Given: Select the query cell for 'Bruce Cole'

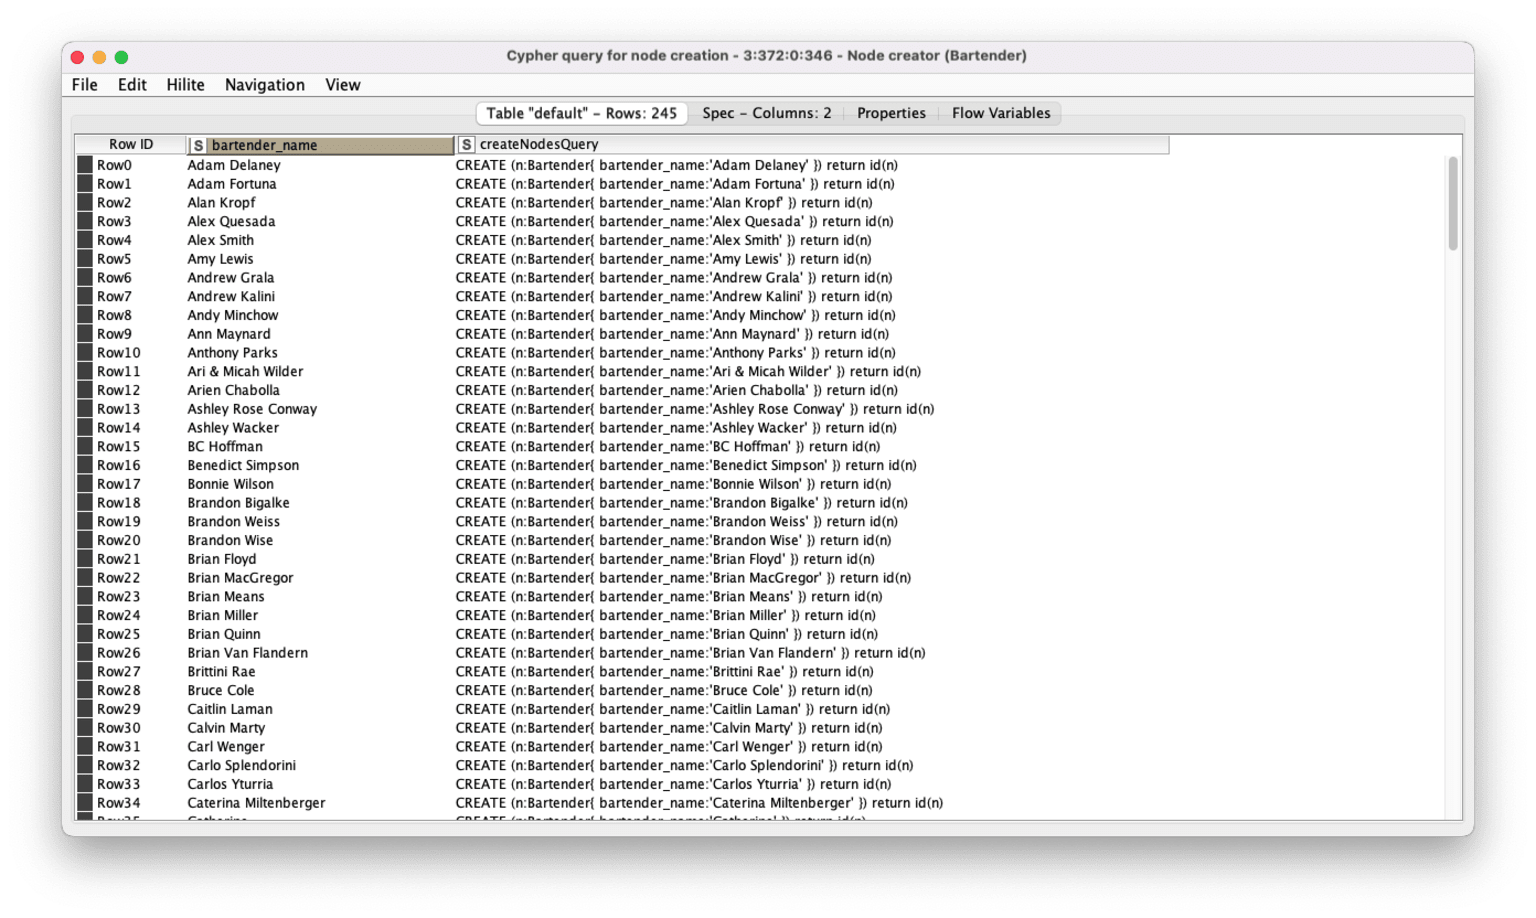Looking at the screenshot, I should 812,691.
